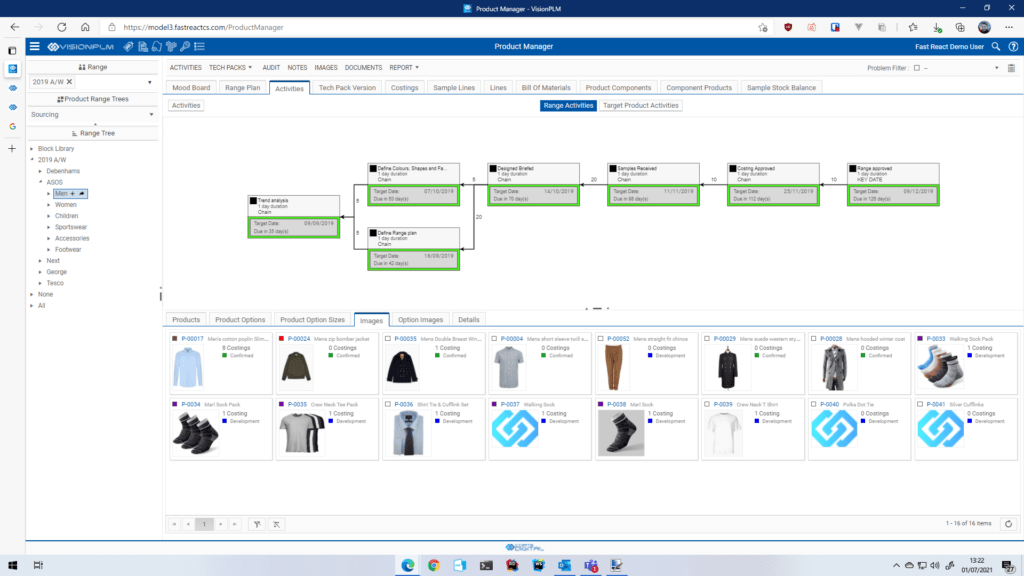Image resolution: width=1024 pixels, height=576 pixels.
Task: Open global search via the magnifier icon top right
Action: [996, 46]
